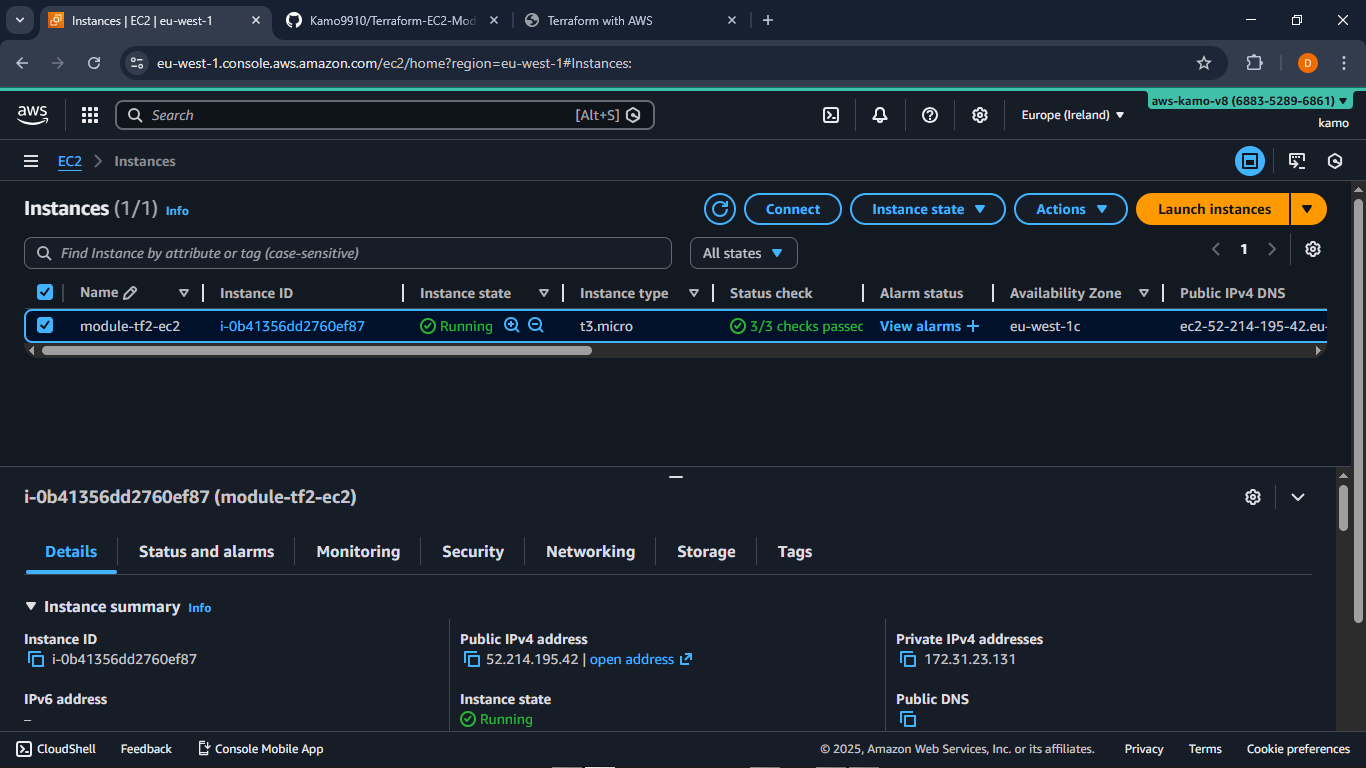This screenshot has width=1366, height=768.
Task: Refresh the instances list
Action: (x=720, y=209)
